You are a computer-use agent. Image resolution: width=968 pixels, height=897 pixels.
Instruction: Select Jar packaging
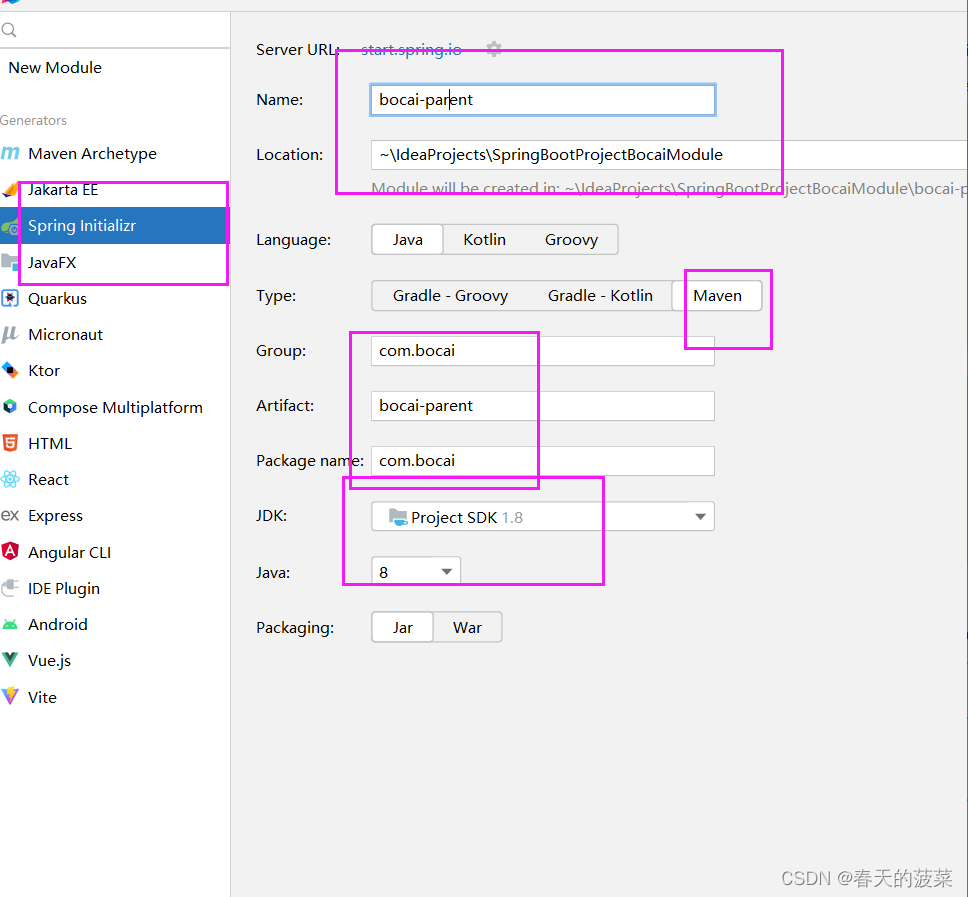pyautogui.click(x=403, y=627)
